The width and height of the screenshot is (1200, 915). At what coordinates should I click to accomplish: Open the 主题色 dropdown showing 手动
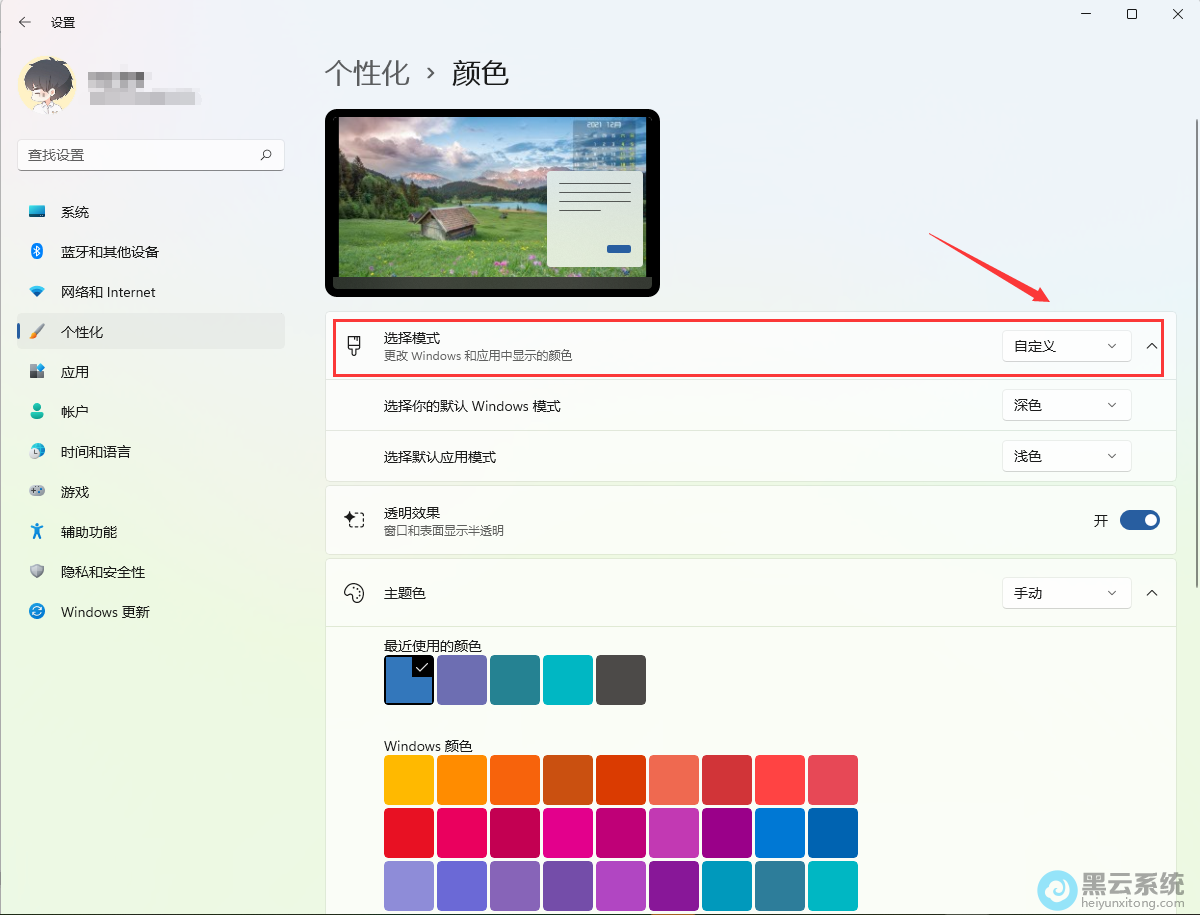[x=1066, y=592]
